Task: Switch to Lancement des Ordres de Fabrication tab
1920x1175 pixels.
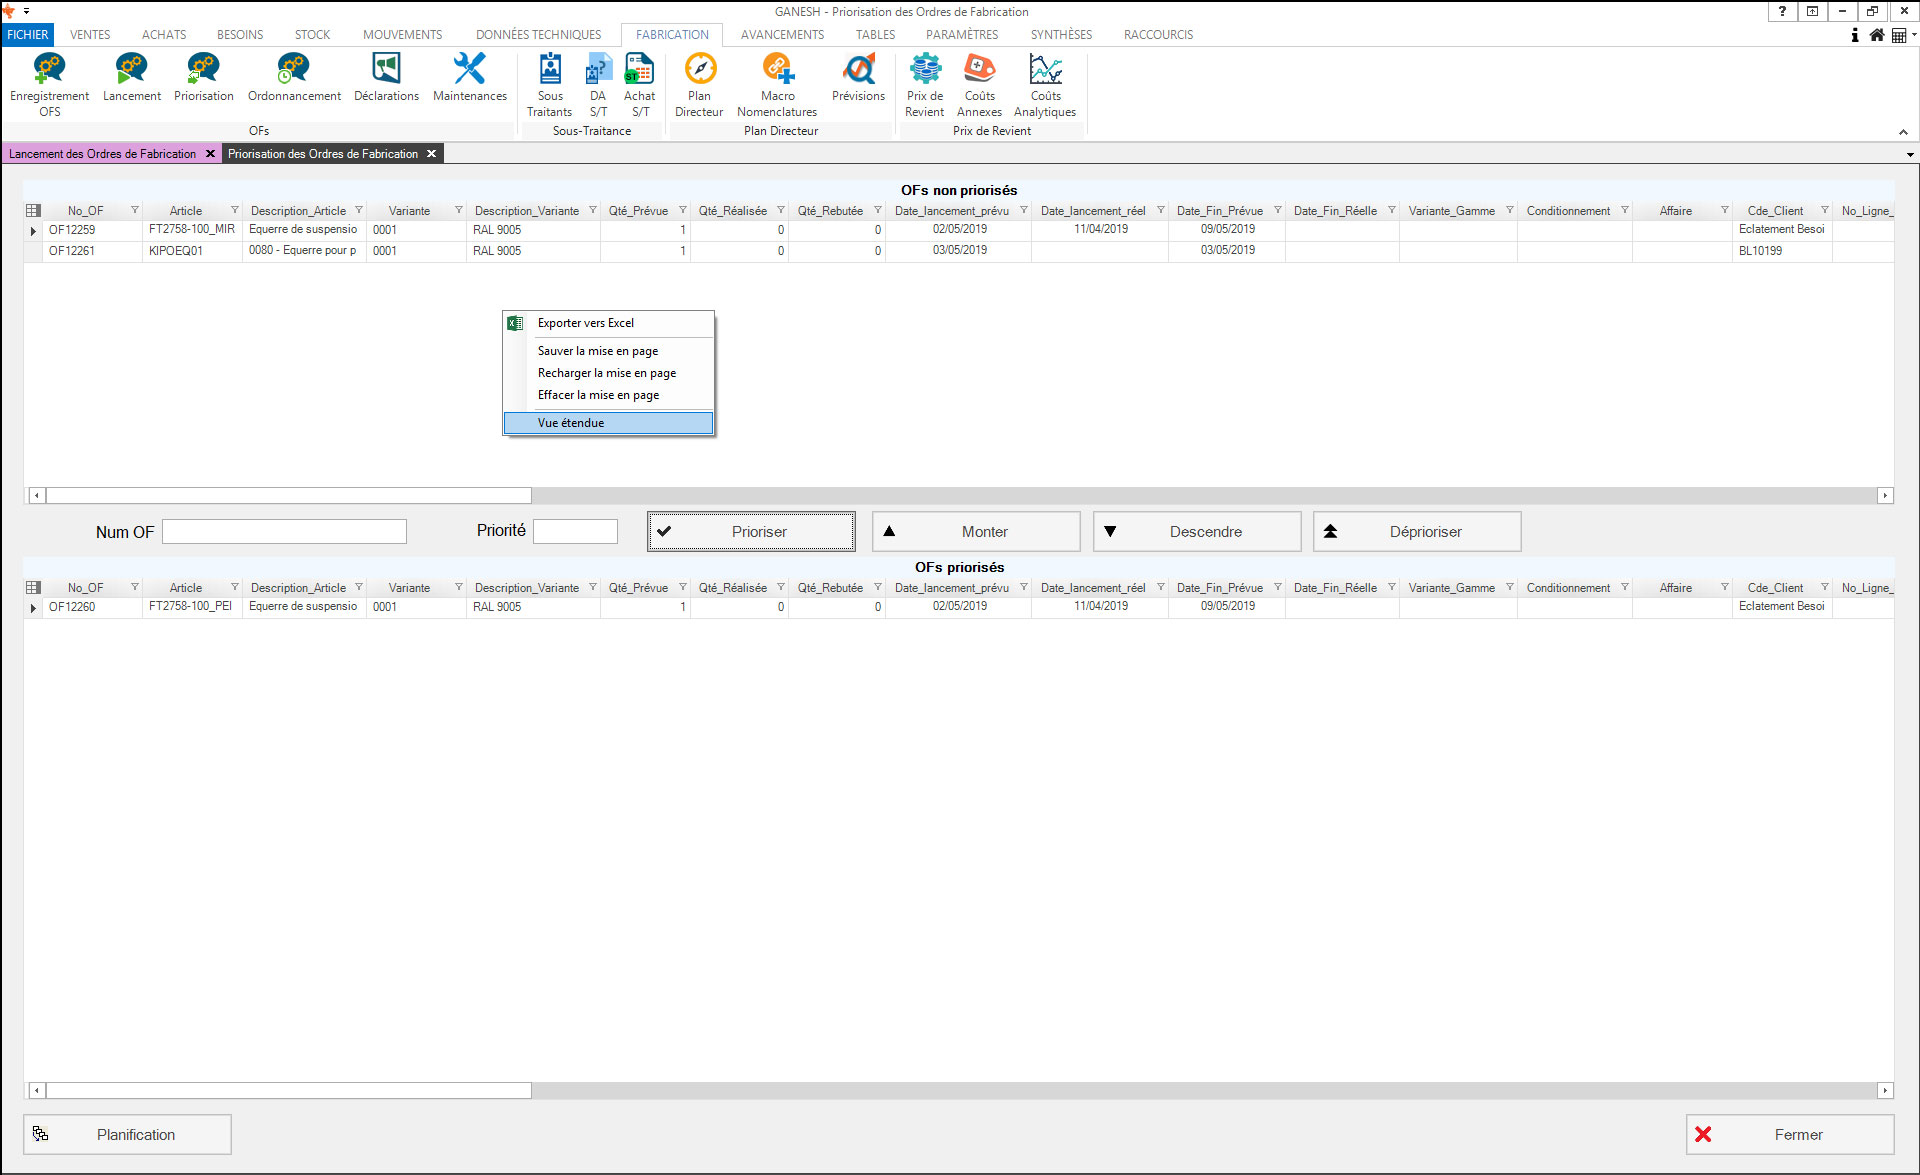Action: [x=102, y=154]
